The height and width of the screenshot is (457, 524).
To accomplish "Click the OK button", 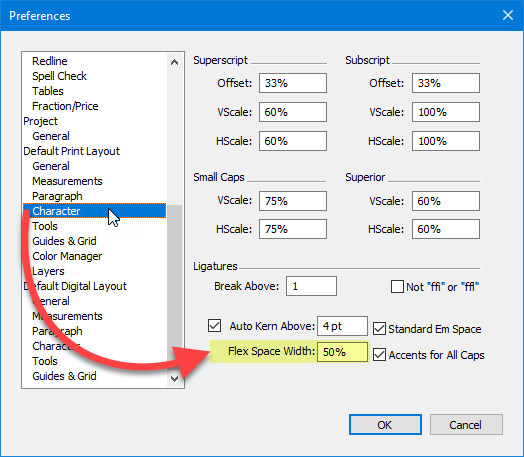I will [385, 425].
